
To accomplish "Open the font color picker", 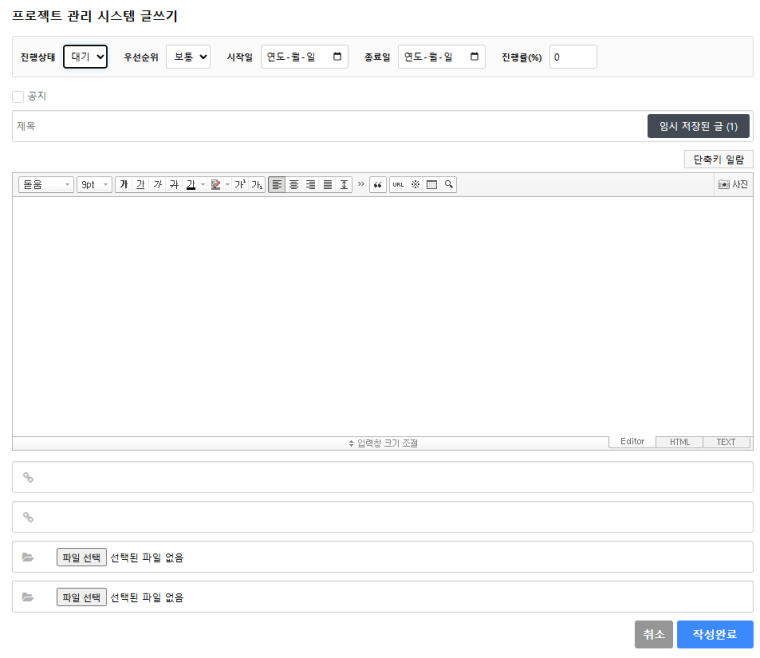I will tap(190, 185).
